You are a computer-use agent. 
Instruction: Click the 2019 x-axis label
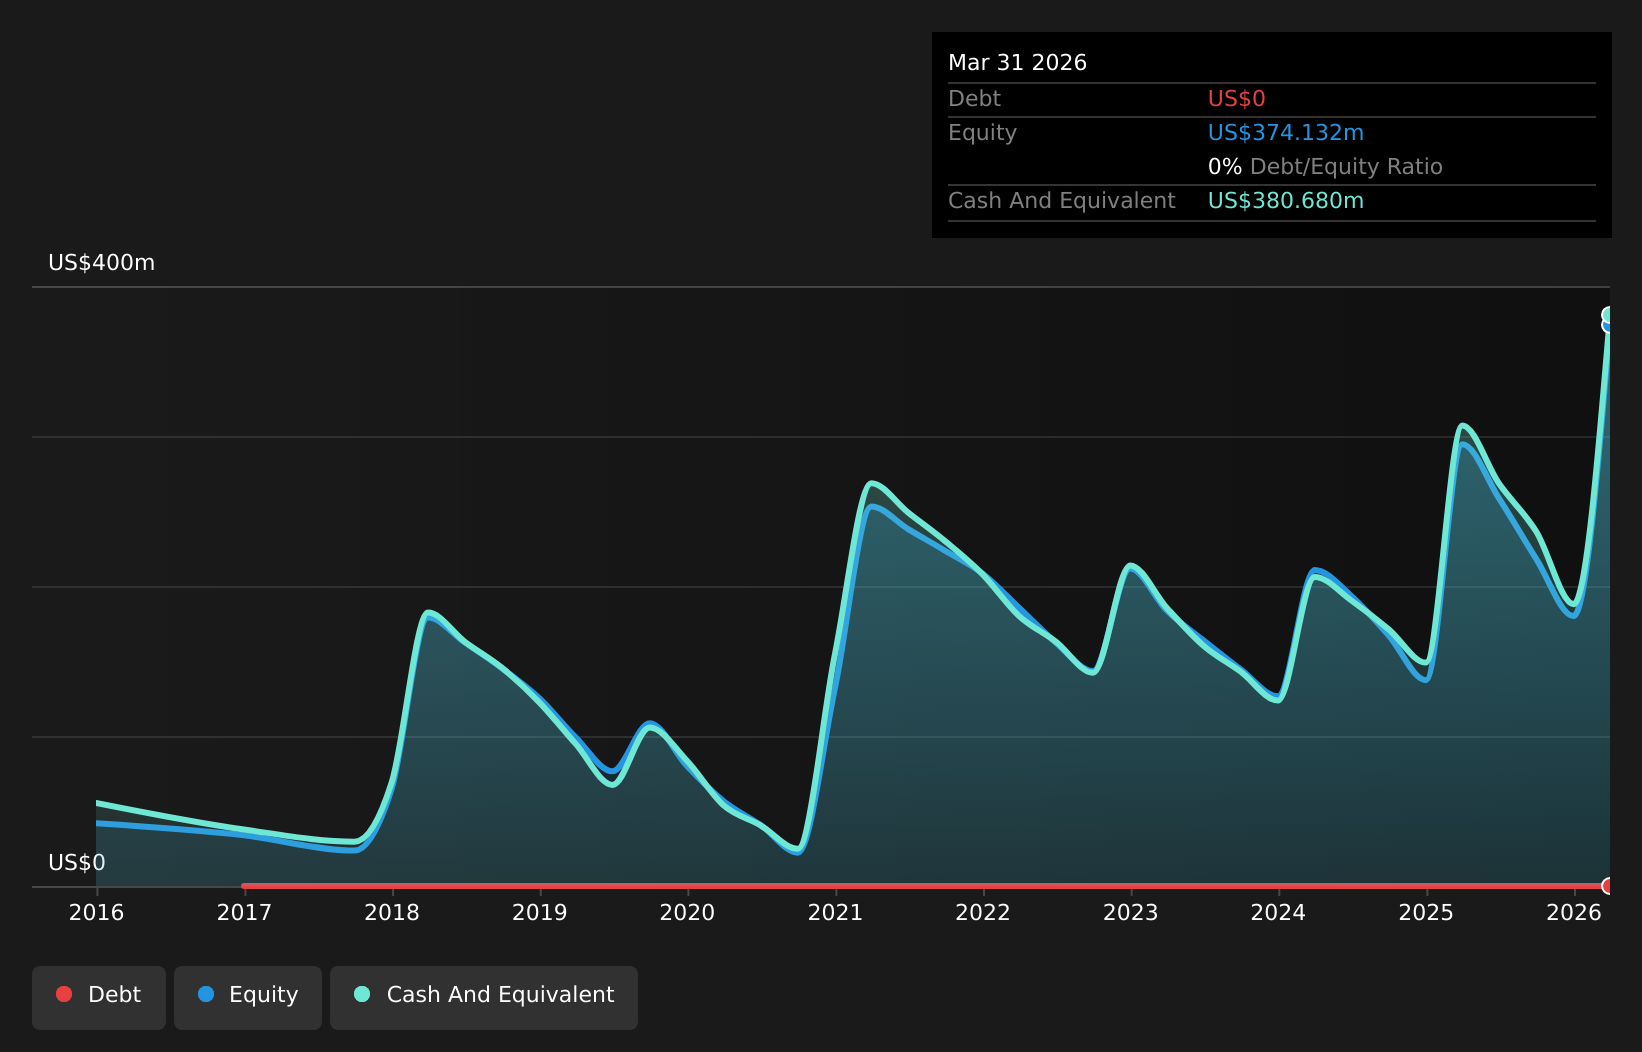click(540, 913)
